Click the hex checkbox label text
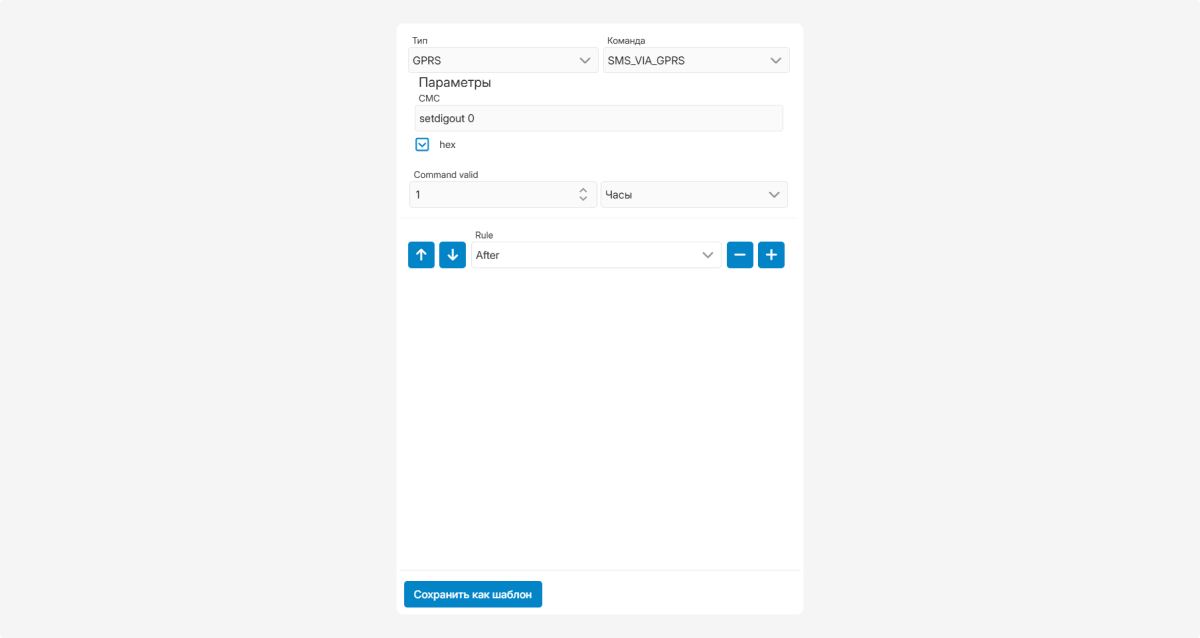This screenshot has height=638, width=1200. click(447, 145)
